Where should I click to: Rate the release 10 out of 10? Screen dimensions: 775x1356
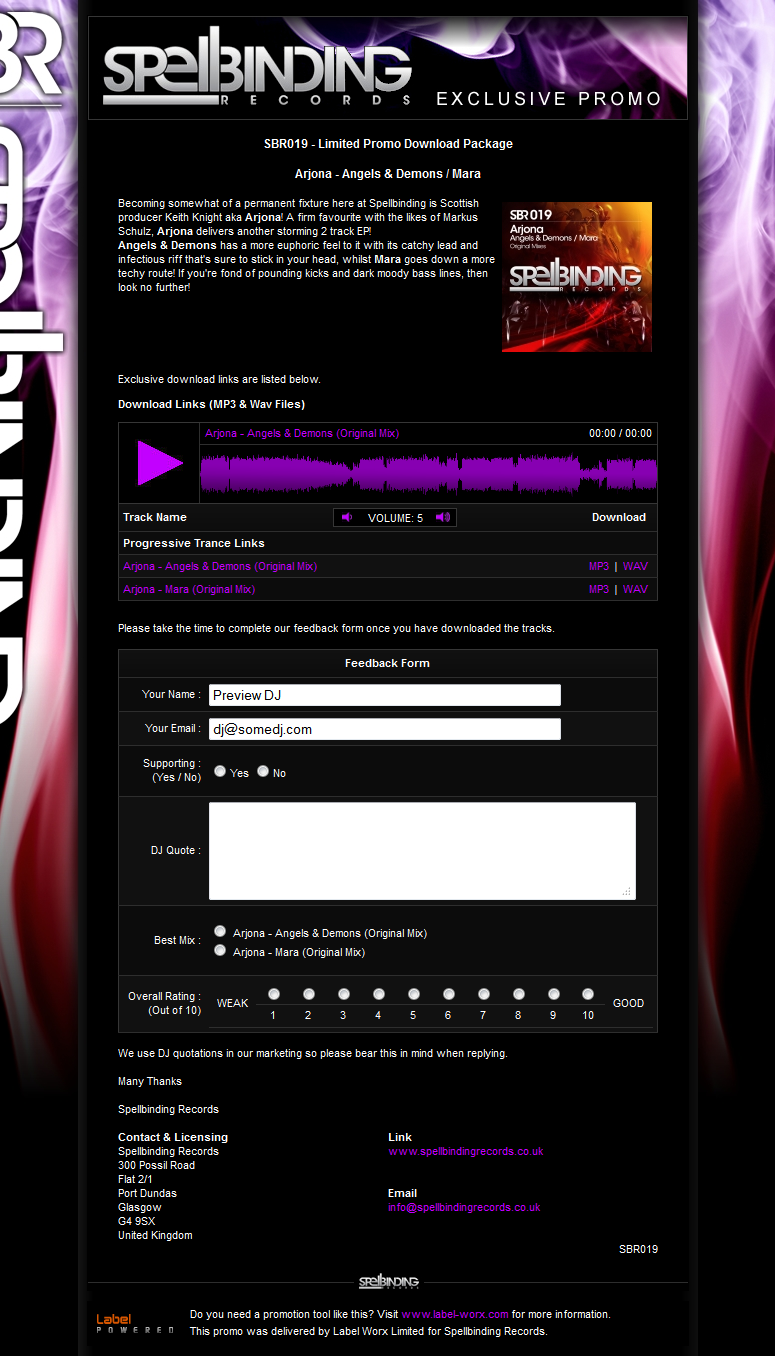click(588, 994)
